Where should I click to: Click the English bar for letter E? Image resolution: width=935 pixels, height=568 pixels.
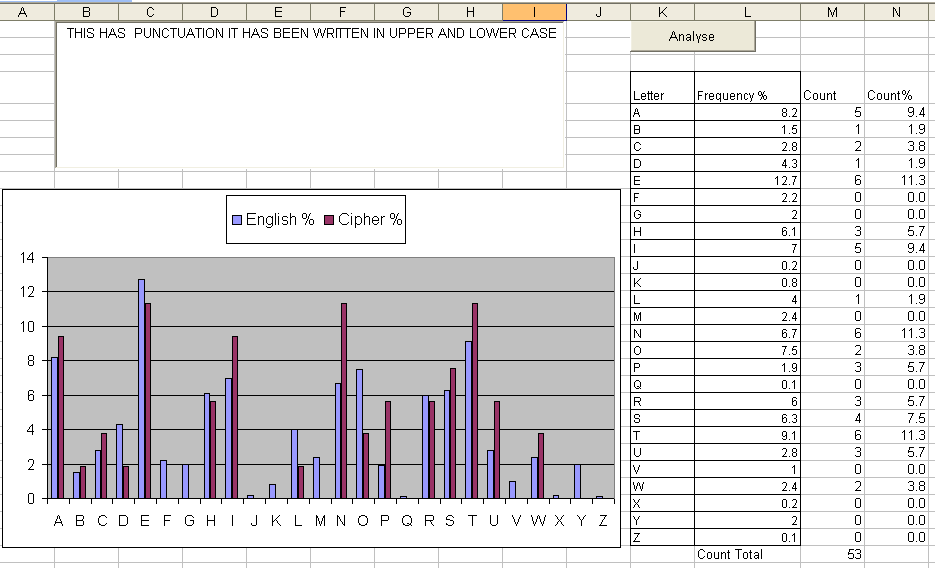coord(141,389)
